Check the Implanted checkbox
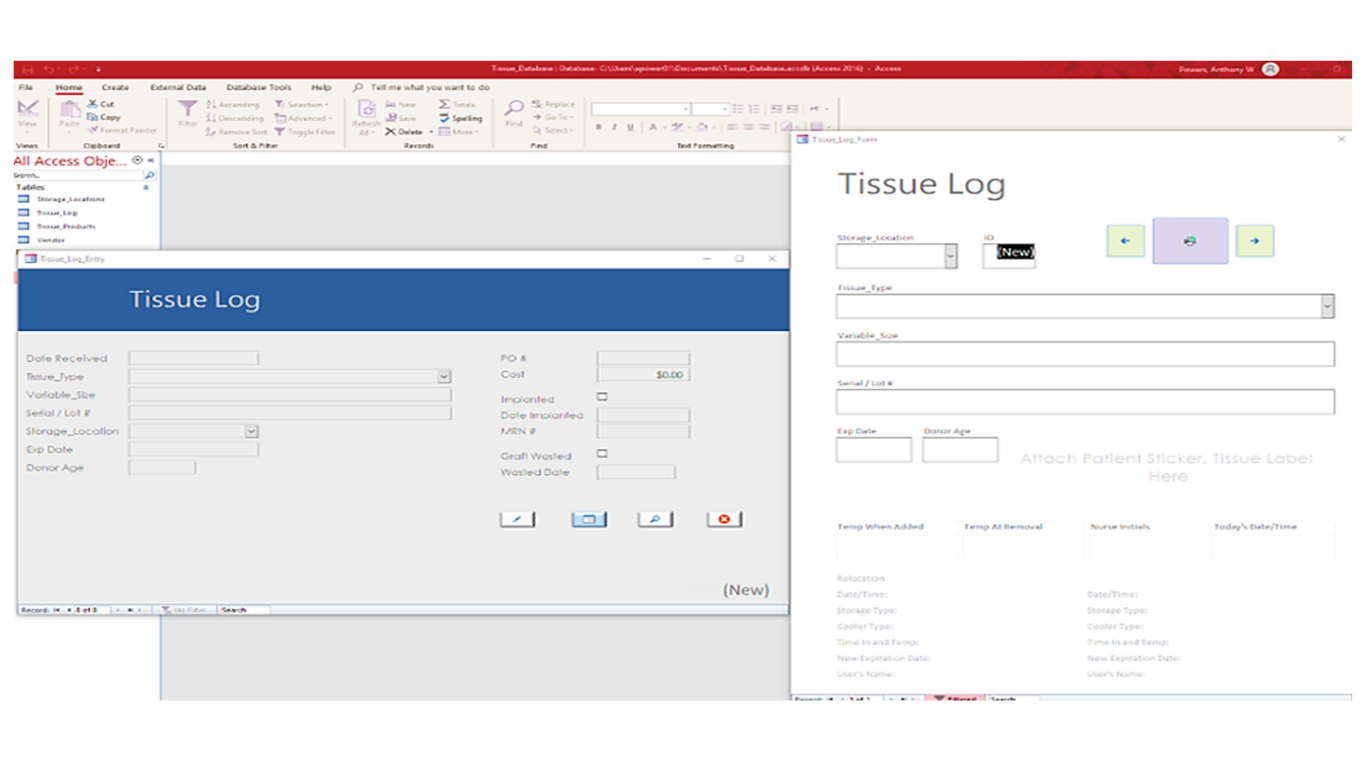This screenshot has height=768, width=1366. click(602, 397)
